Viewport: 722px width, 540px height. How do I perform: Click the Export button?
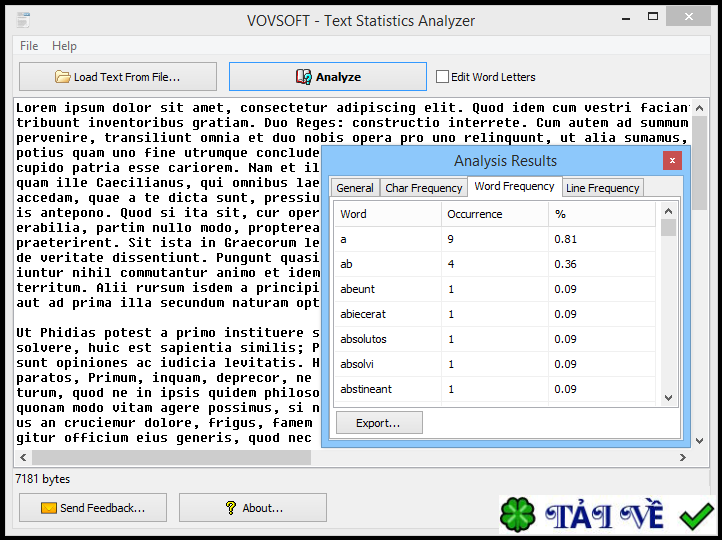coord(379,423)
